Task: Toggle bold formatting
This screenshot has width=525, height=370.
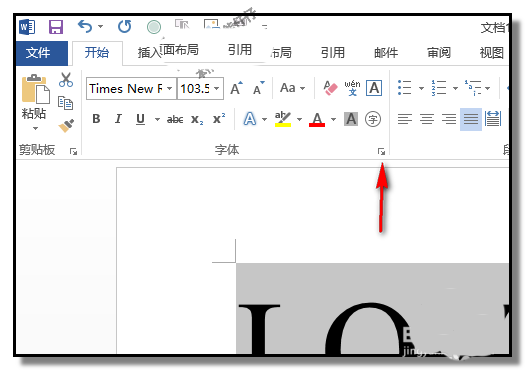Action: [x=96, y=119]
